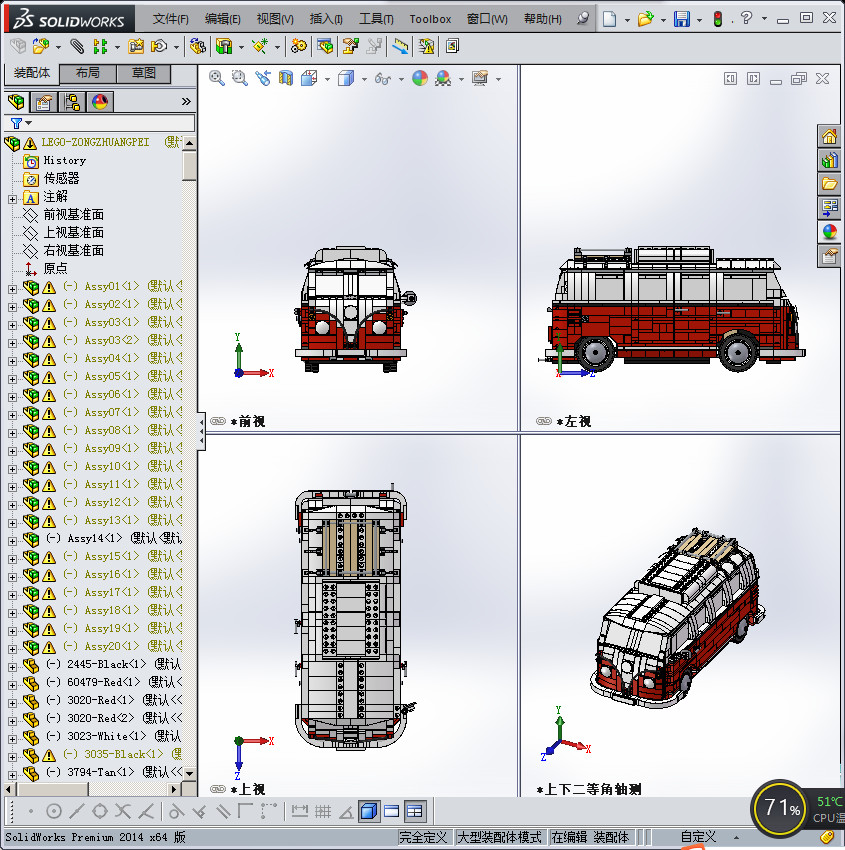845x850 pixels.
Task: Click the 大型装配体模式 status button
Action: click(500, 837)
